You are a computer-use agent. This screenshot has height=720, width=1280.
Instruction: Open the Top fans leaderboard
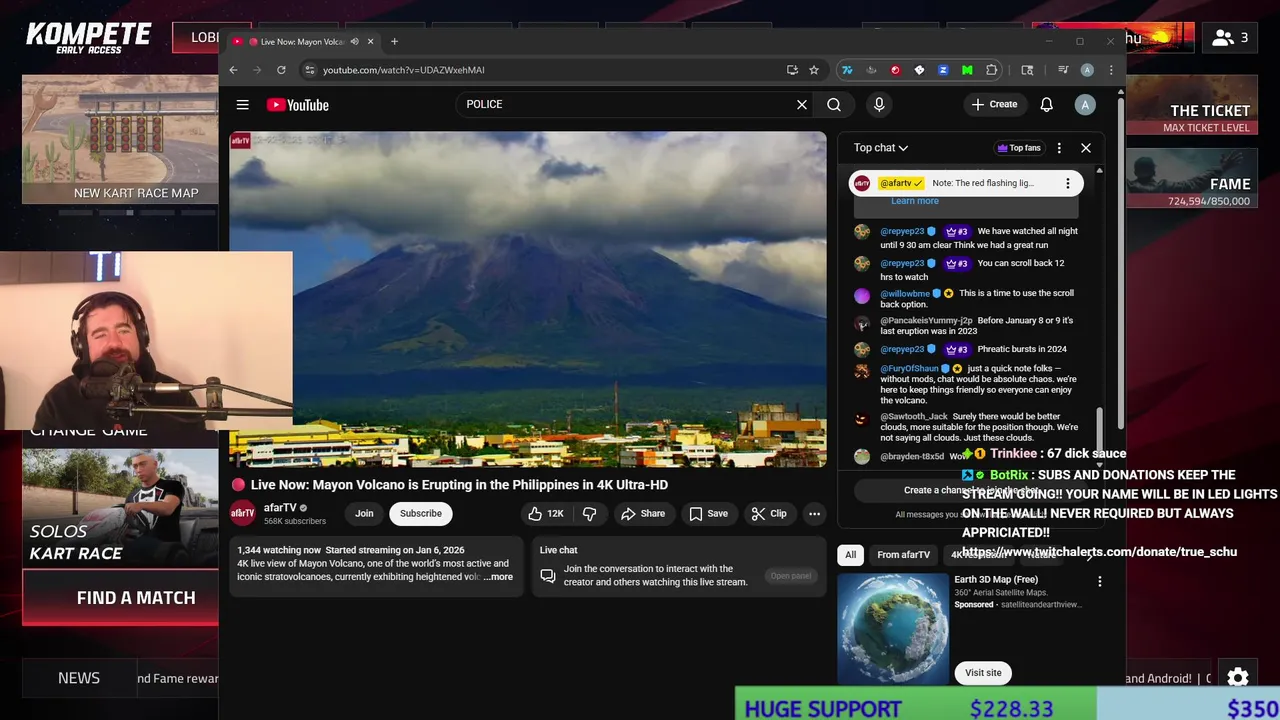point(1019,148)
